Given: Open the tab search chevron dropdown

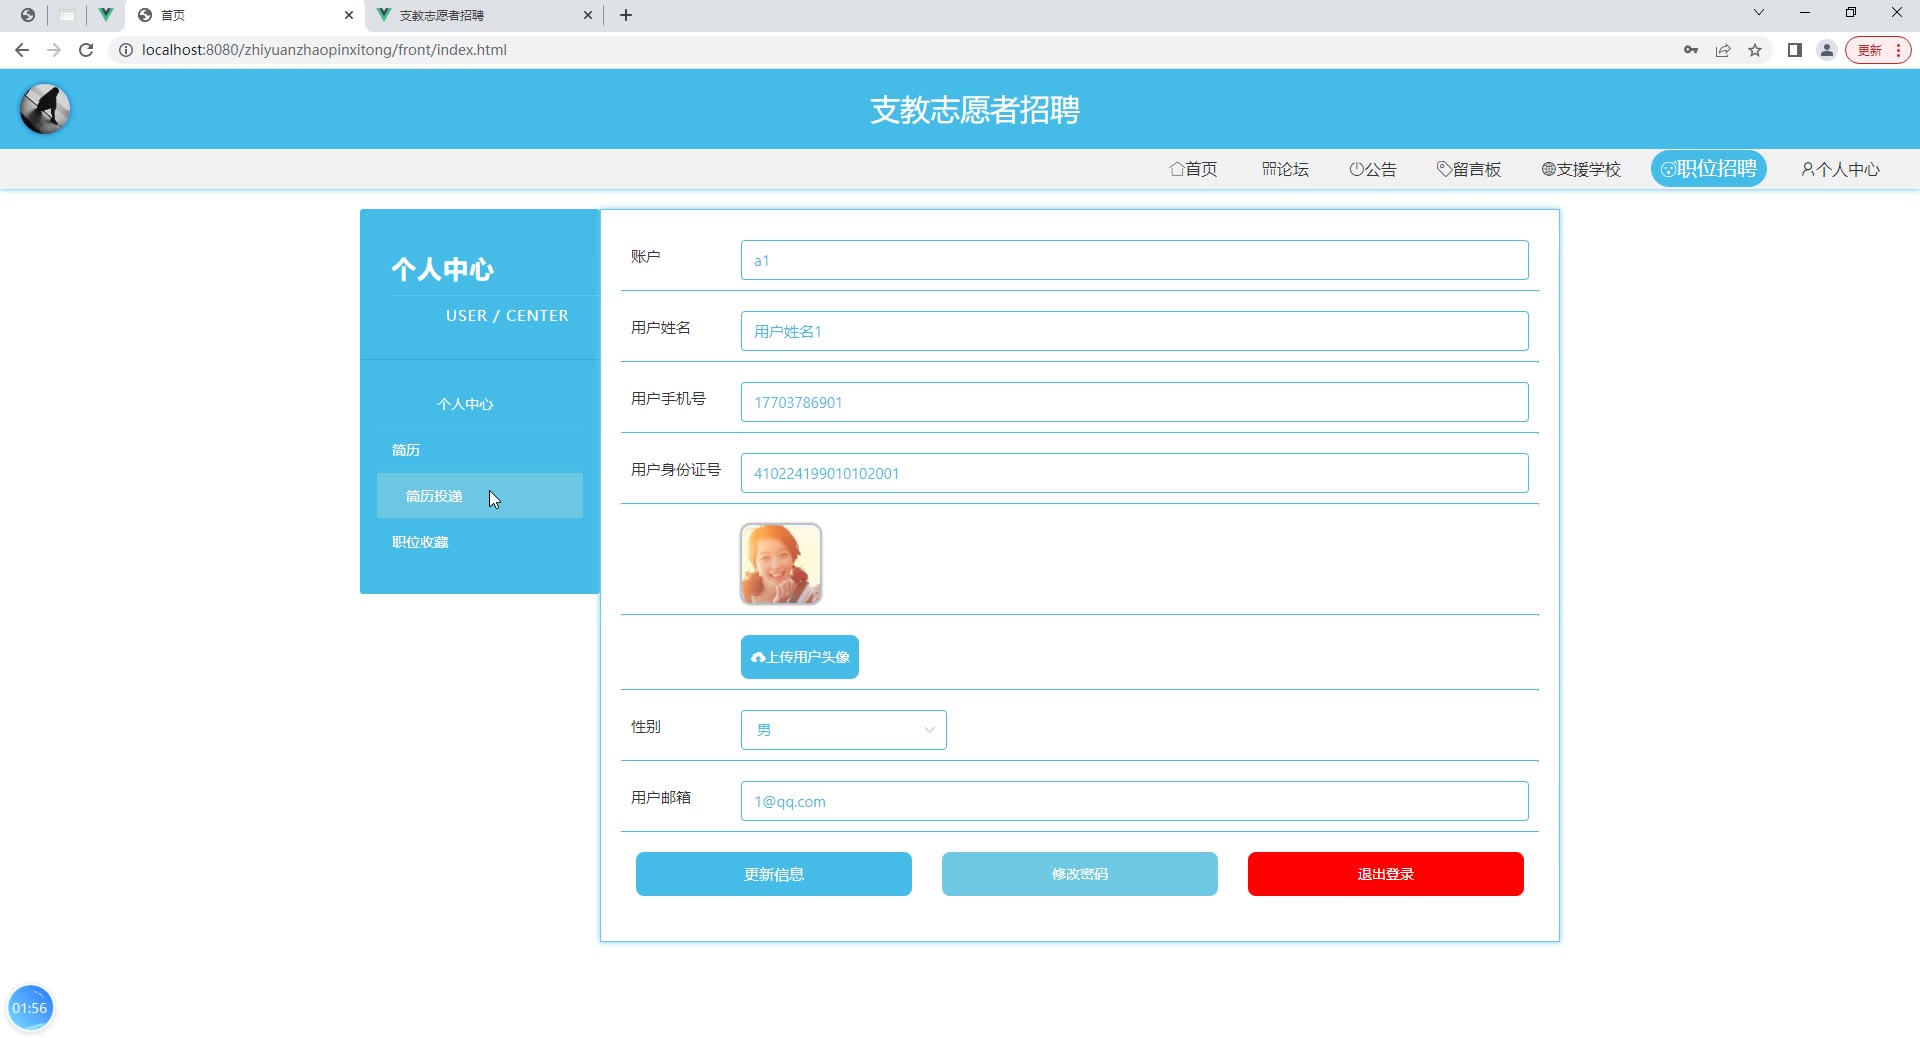Looking at the screenshot, I should click(1758, 13).
